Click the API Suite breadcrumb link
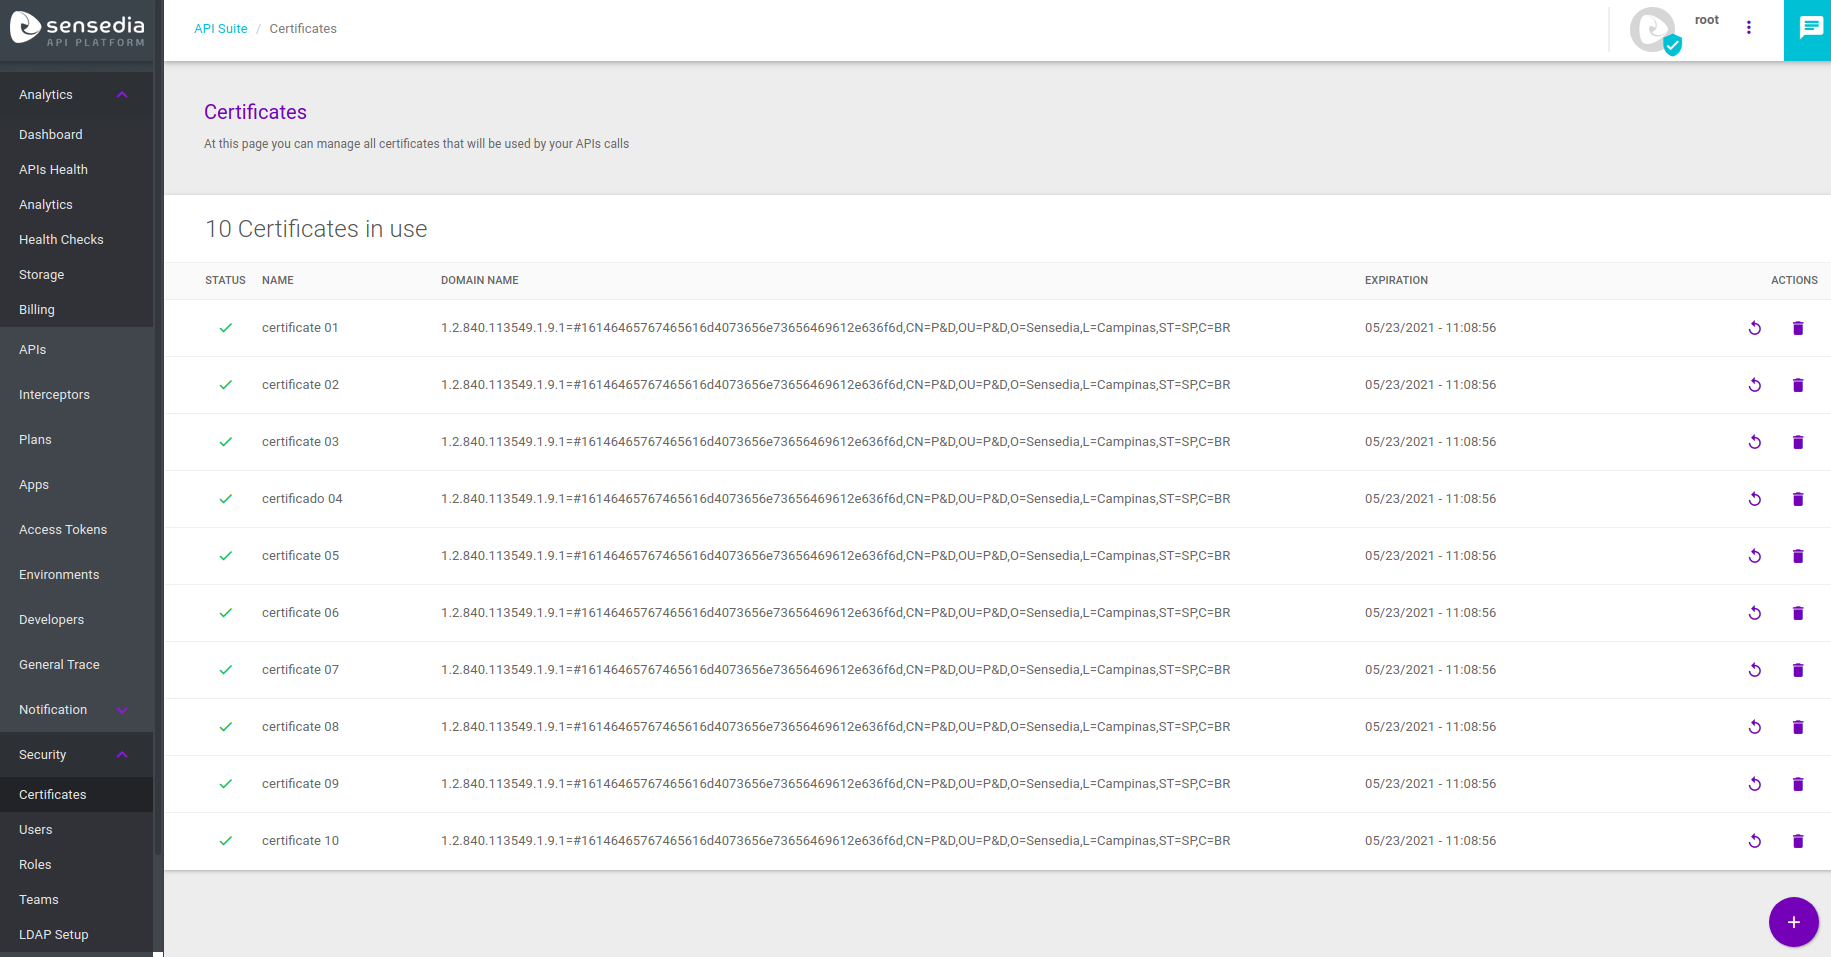This screenshot has width=1831, height=957. 220,29
